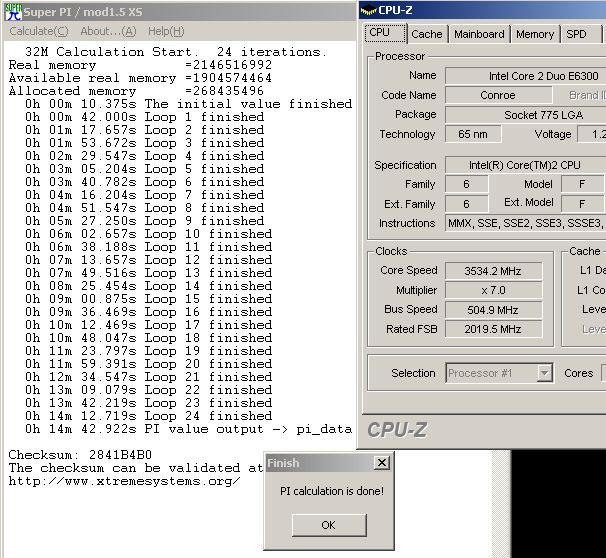The width and height of the screenshot is (606, 558).
Task: Click the 'Available real memory =1904574464' line
Action: click(x=140, y=78)
